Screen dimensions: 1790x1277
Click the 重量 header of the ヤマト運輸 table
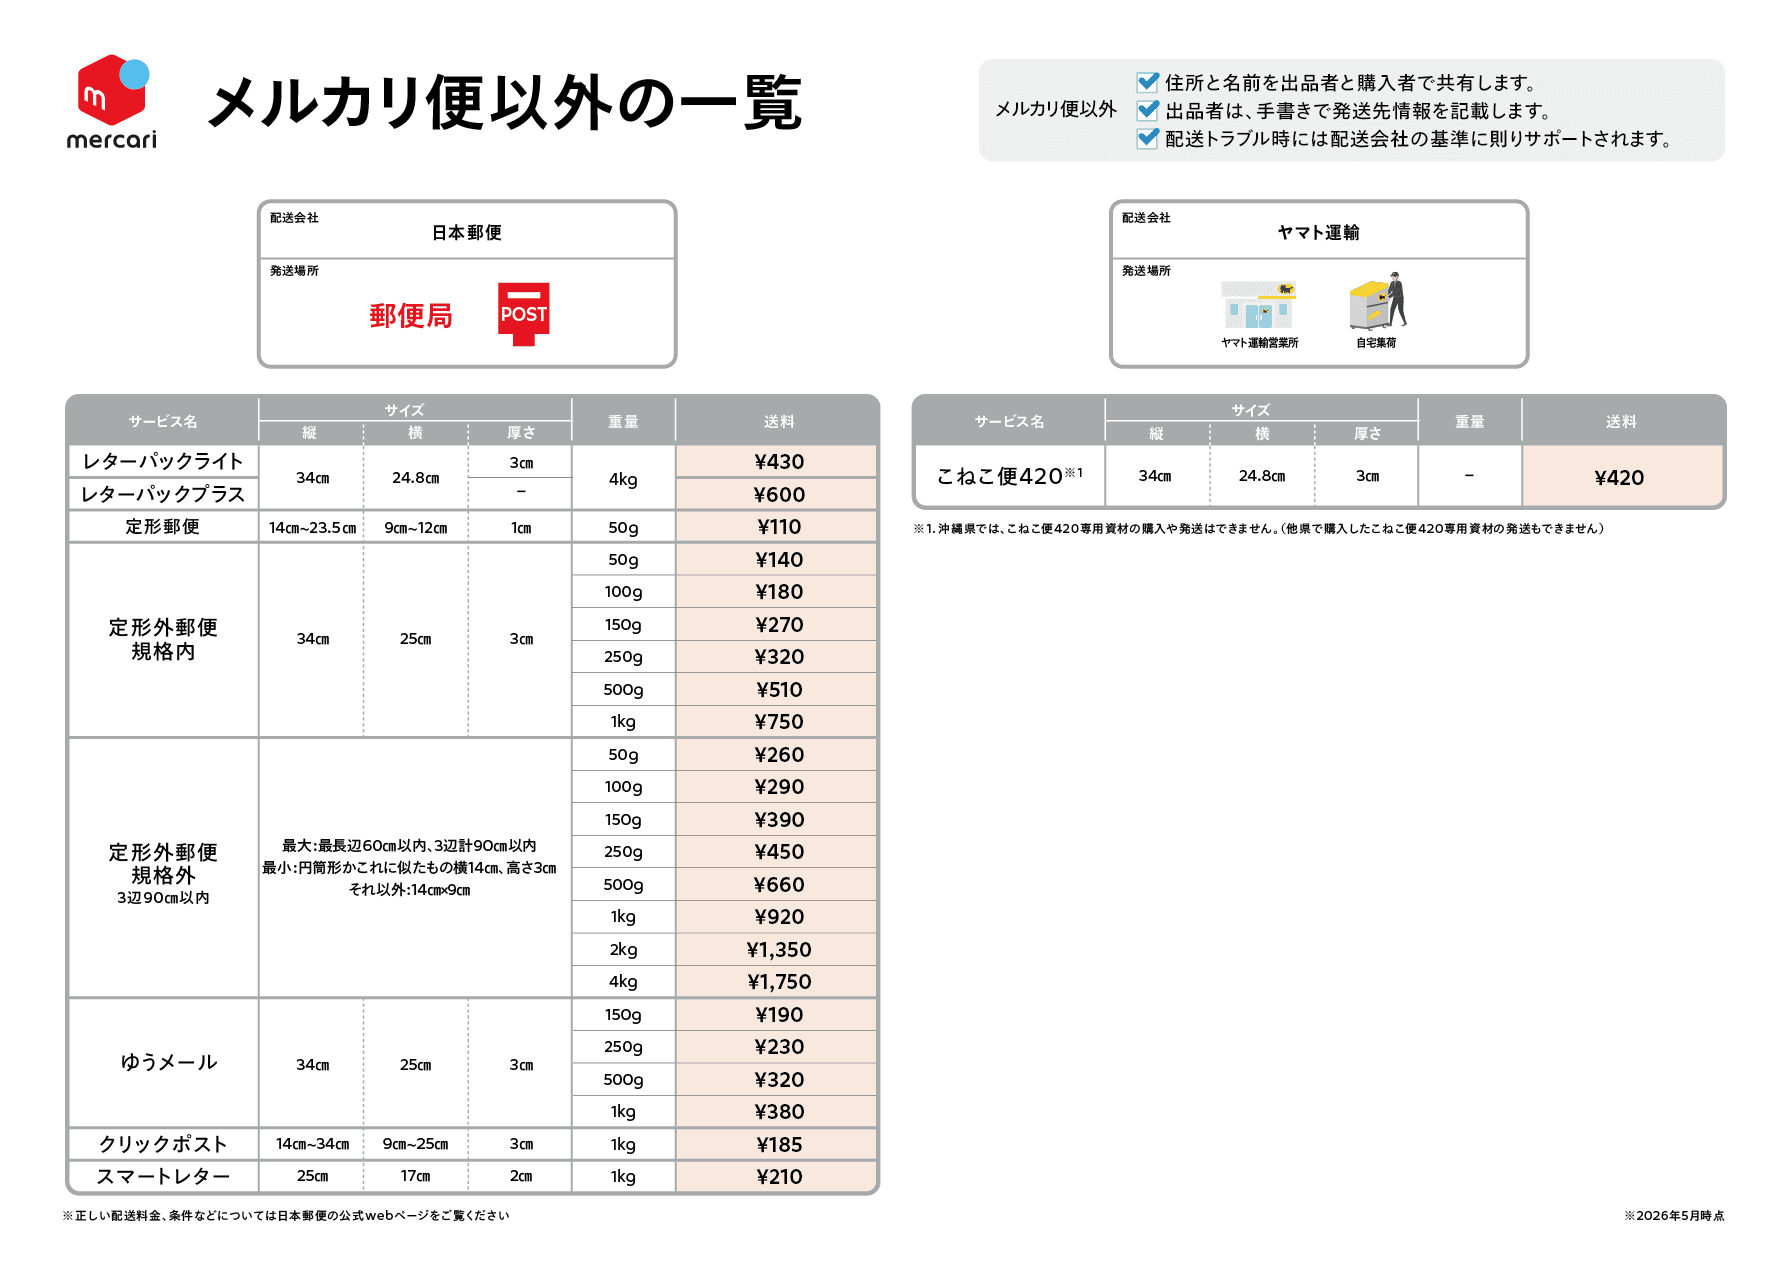point(1469,422)
